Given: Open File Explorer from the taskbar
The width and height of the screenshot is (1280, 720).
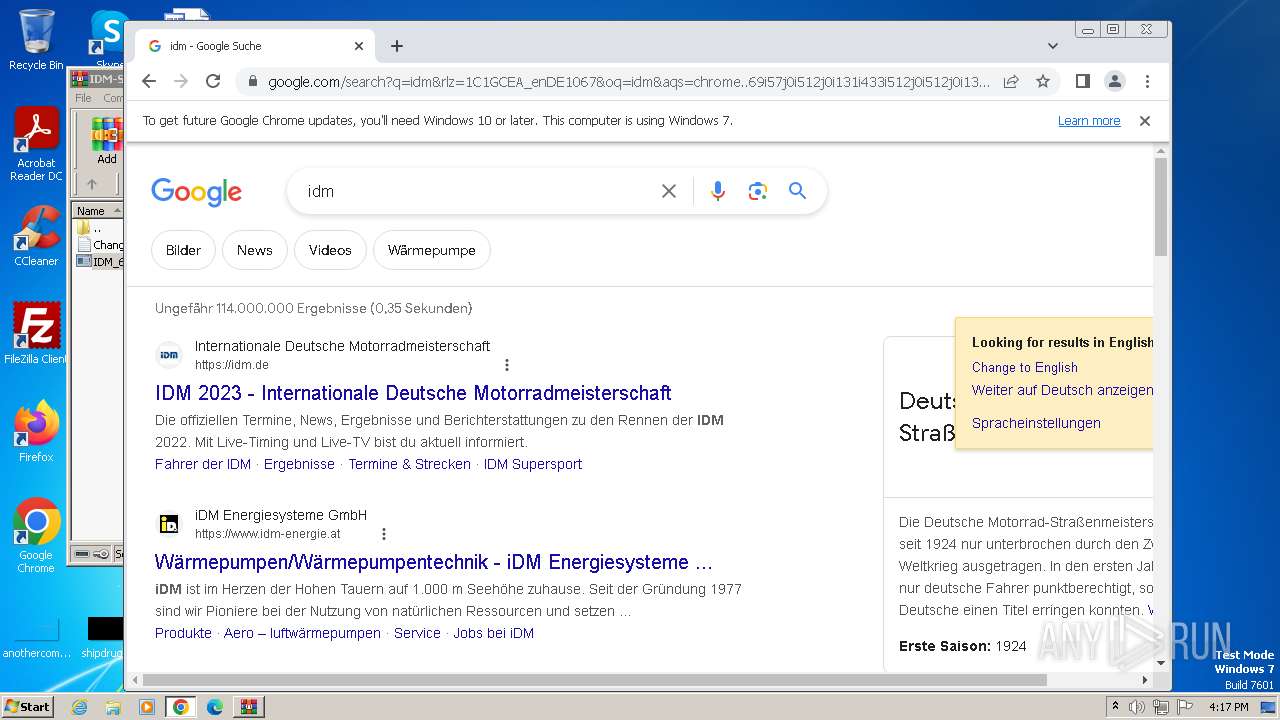Looking at the screenshot, I should 113,707.
